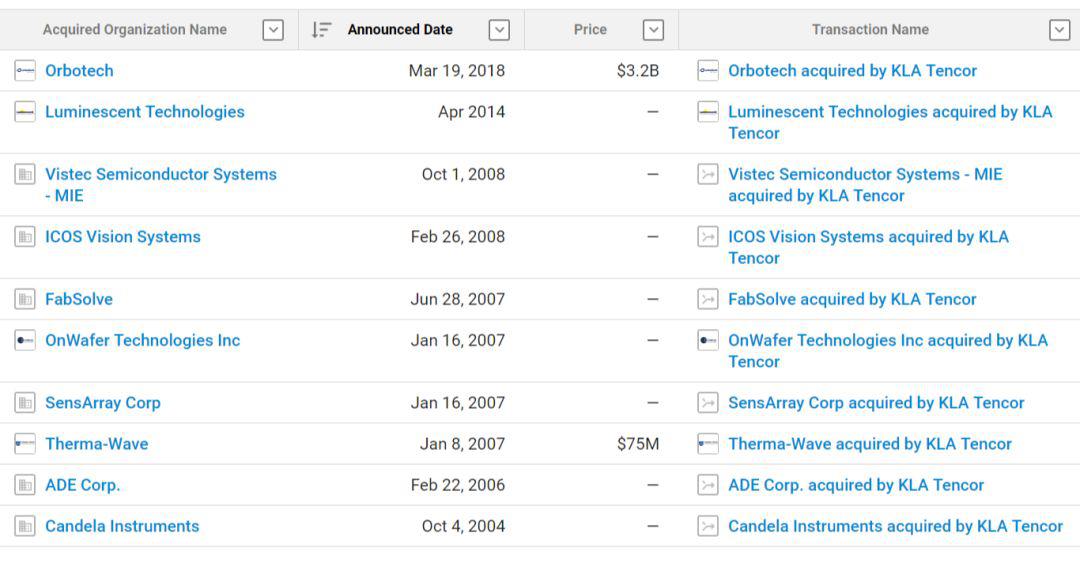Click the sort icon beside Announced Date
The image size is (1080, 563).
(x=321, y=30)
